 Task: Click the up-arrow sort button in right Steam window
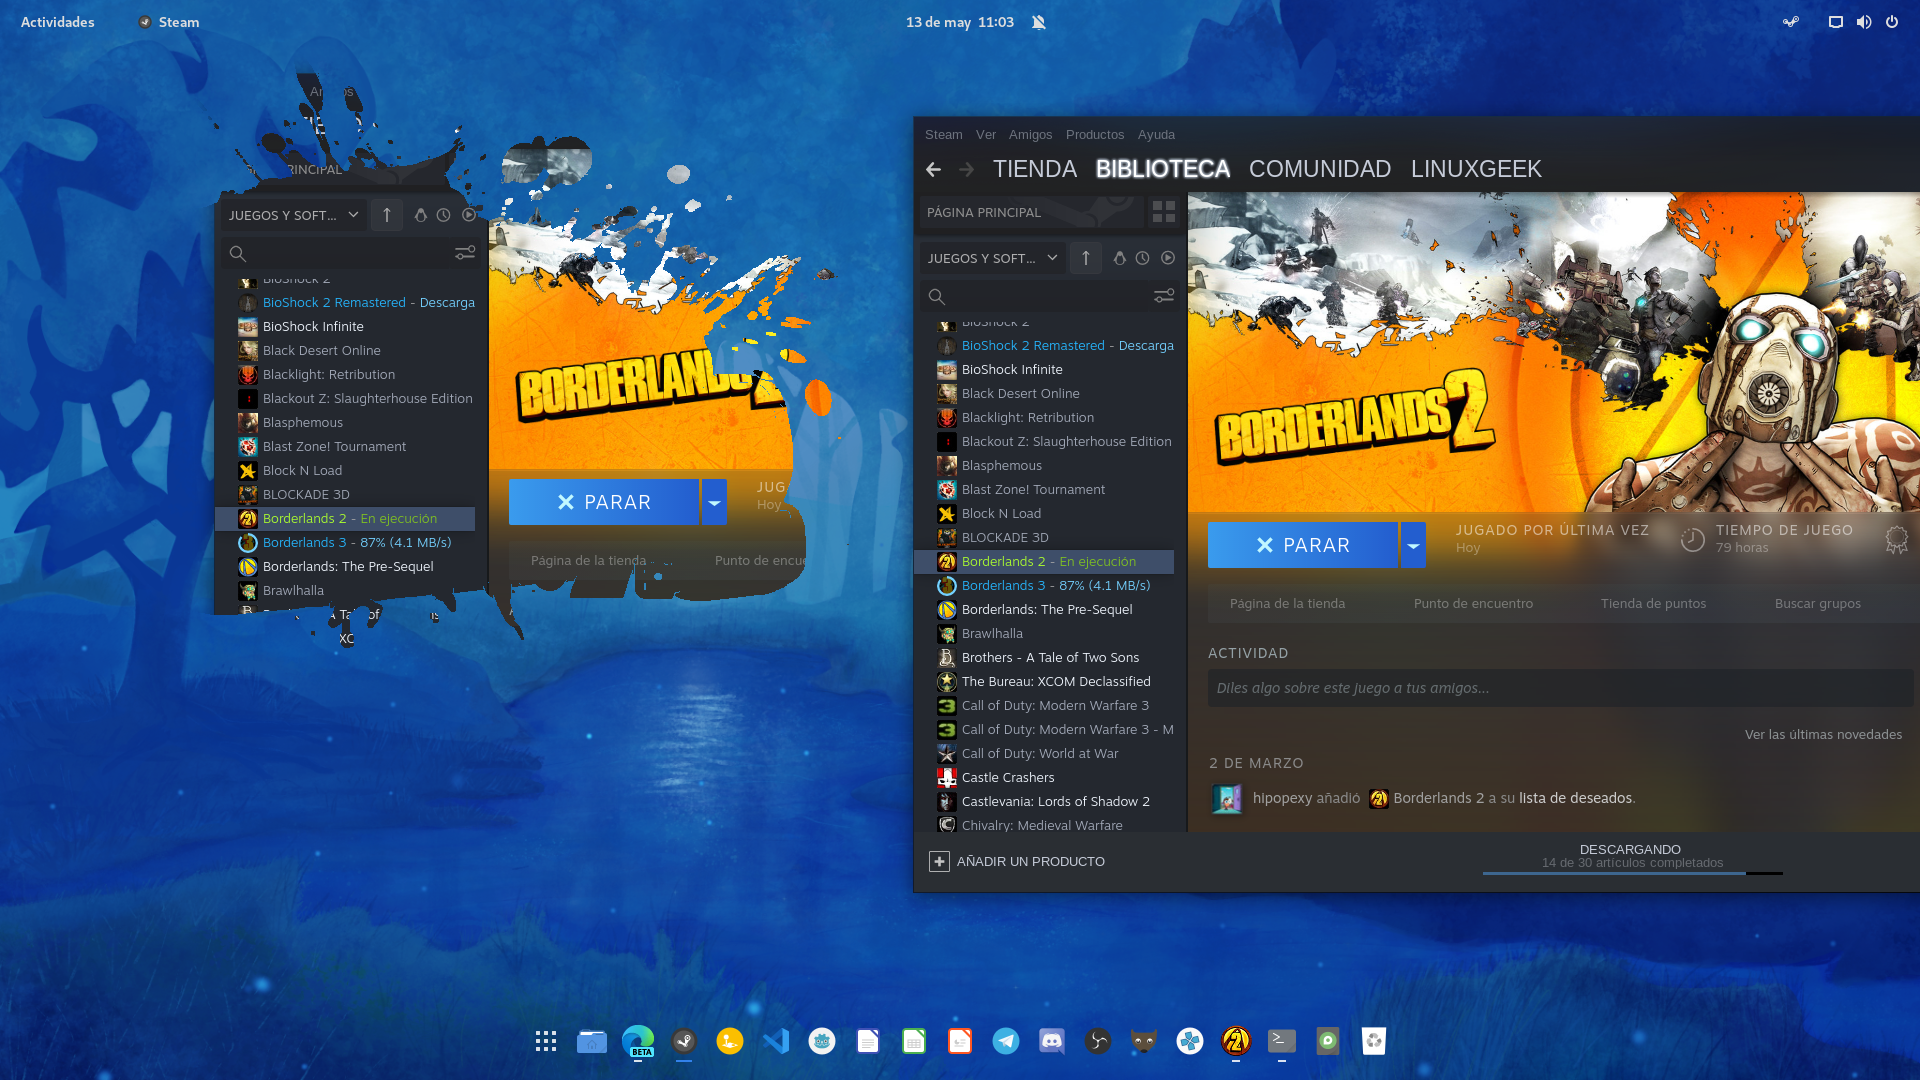1086,258
